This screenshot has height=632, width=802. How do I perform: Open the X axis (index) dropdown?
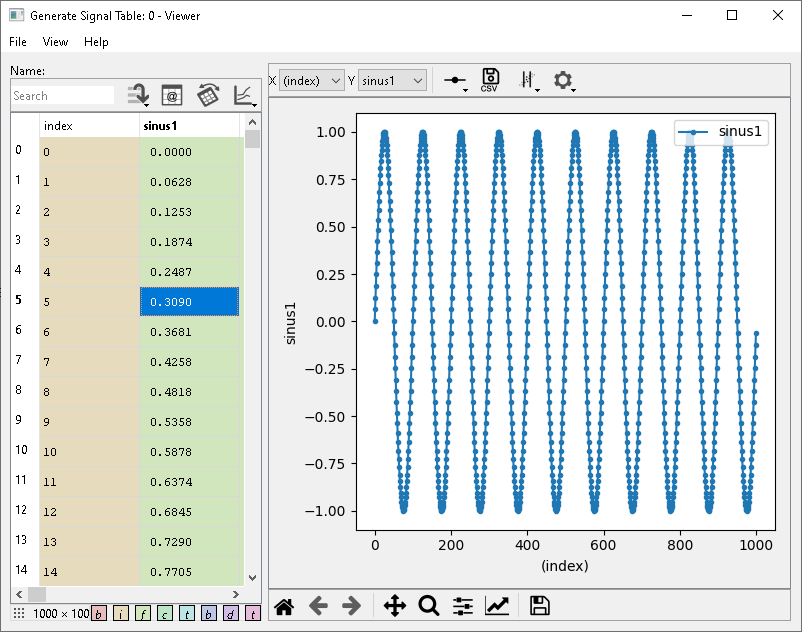(x=312, y=80)
